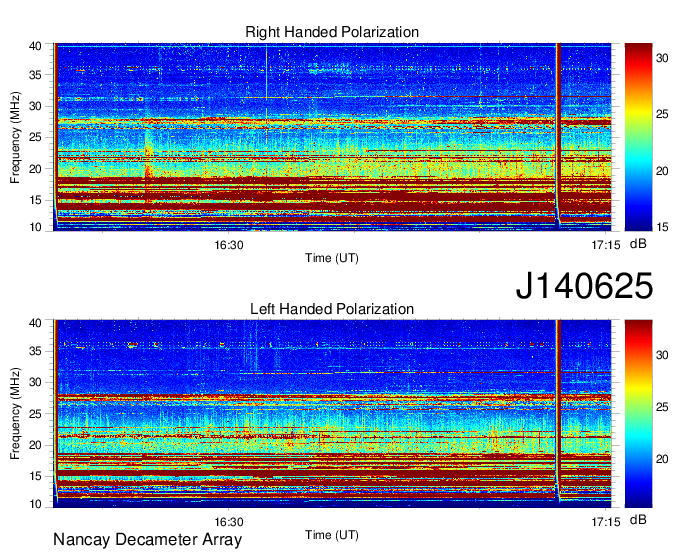The height and width of the screenshot is (552, 680).
Task: Click the Nancay Decameter Array caption
Action: (x=147, y=539)
